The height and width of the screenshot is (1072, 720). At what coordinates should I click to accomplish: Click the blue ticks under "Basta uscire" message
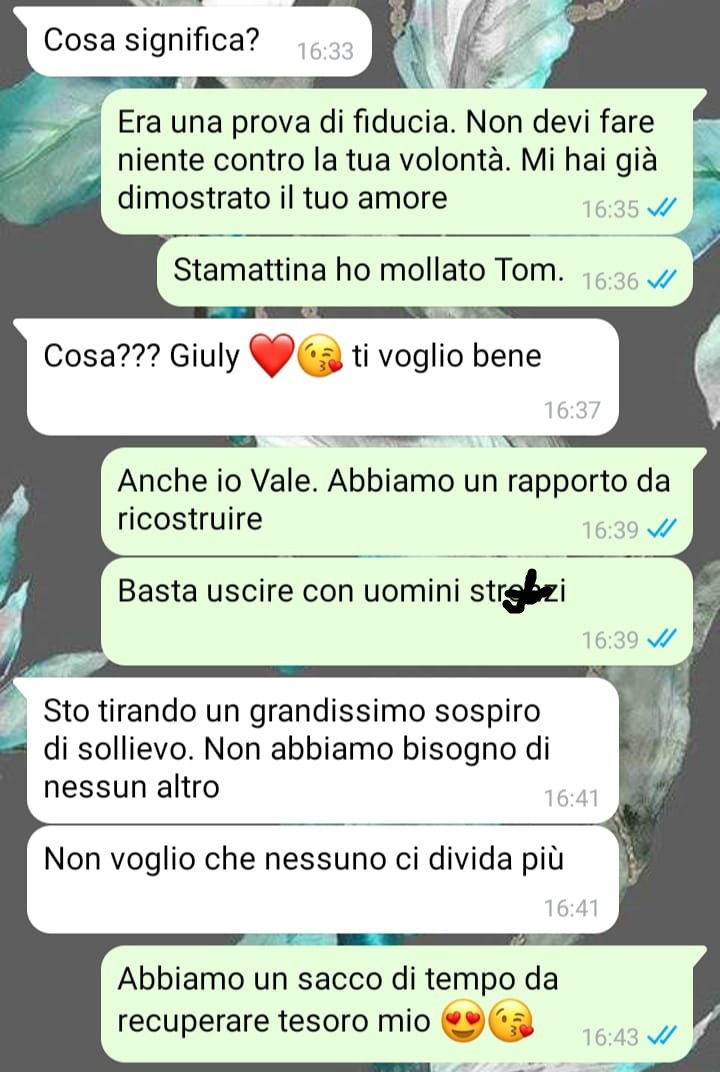(x=661, y=639)
